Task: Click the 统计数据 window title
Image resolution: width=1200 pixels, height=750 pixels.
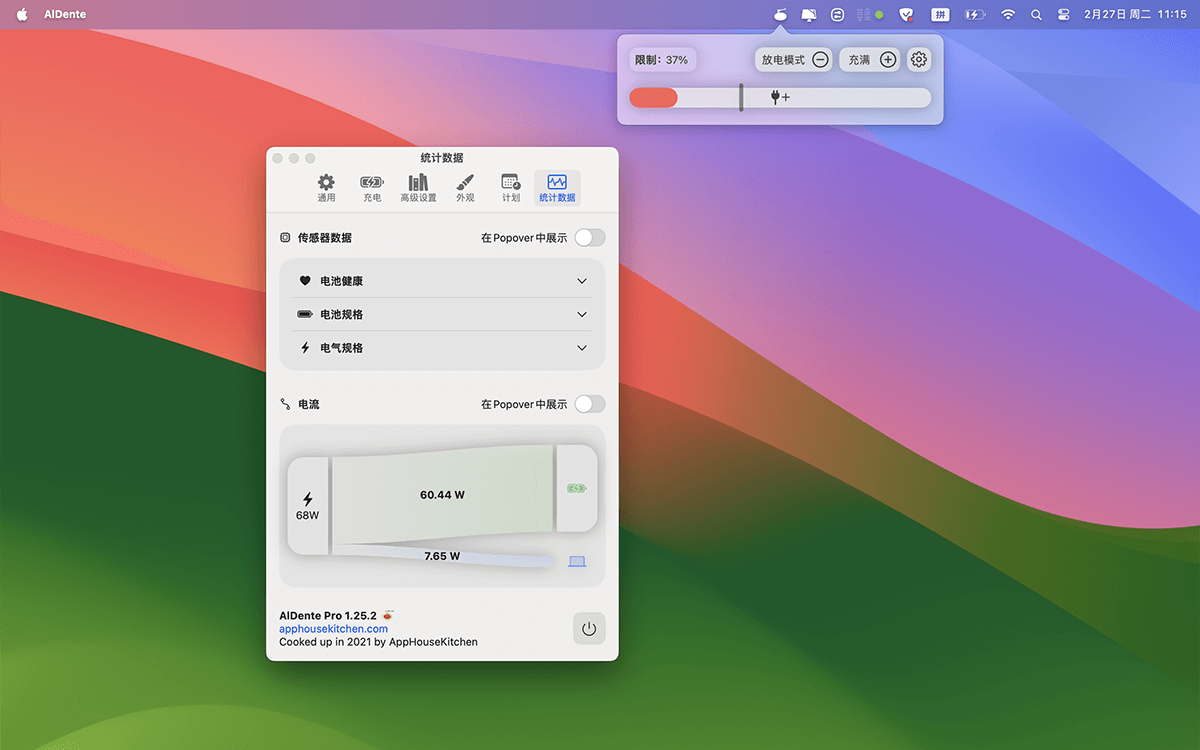Action: pyautogui.click(x=442, y=158)
